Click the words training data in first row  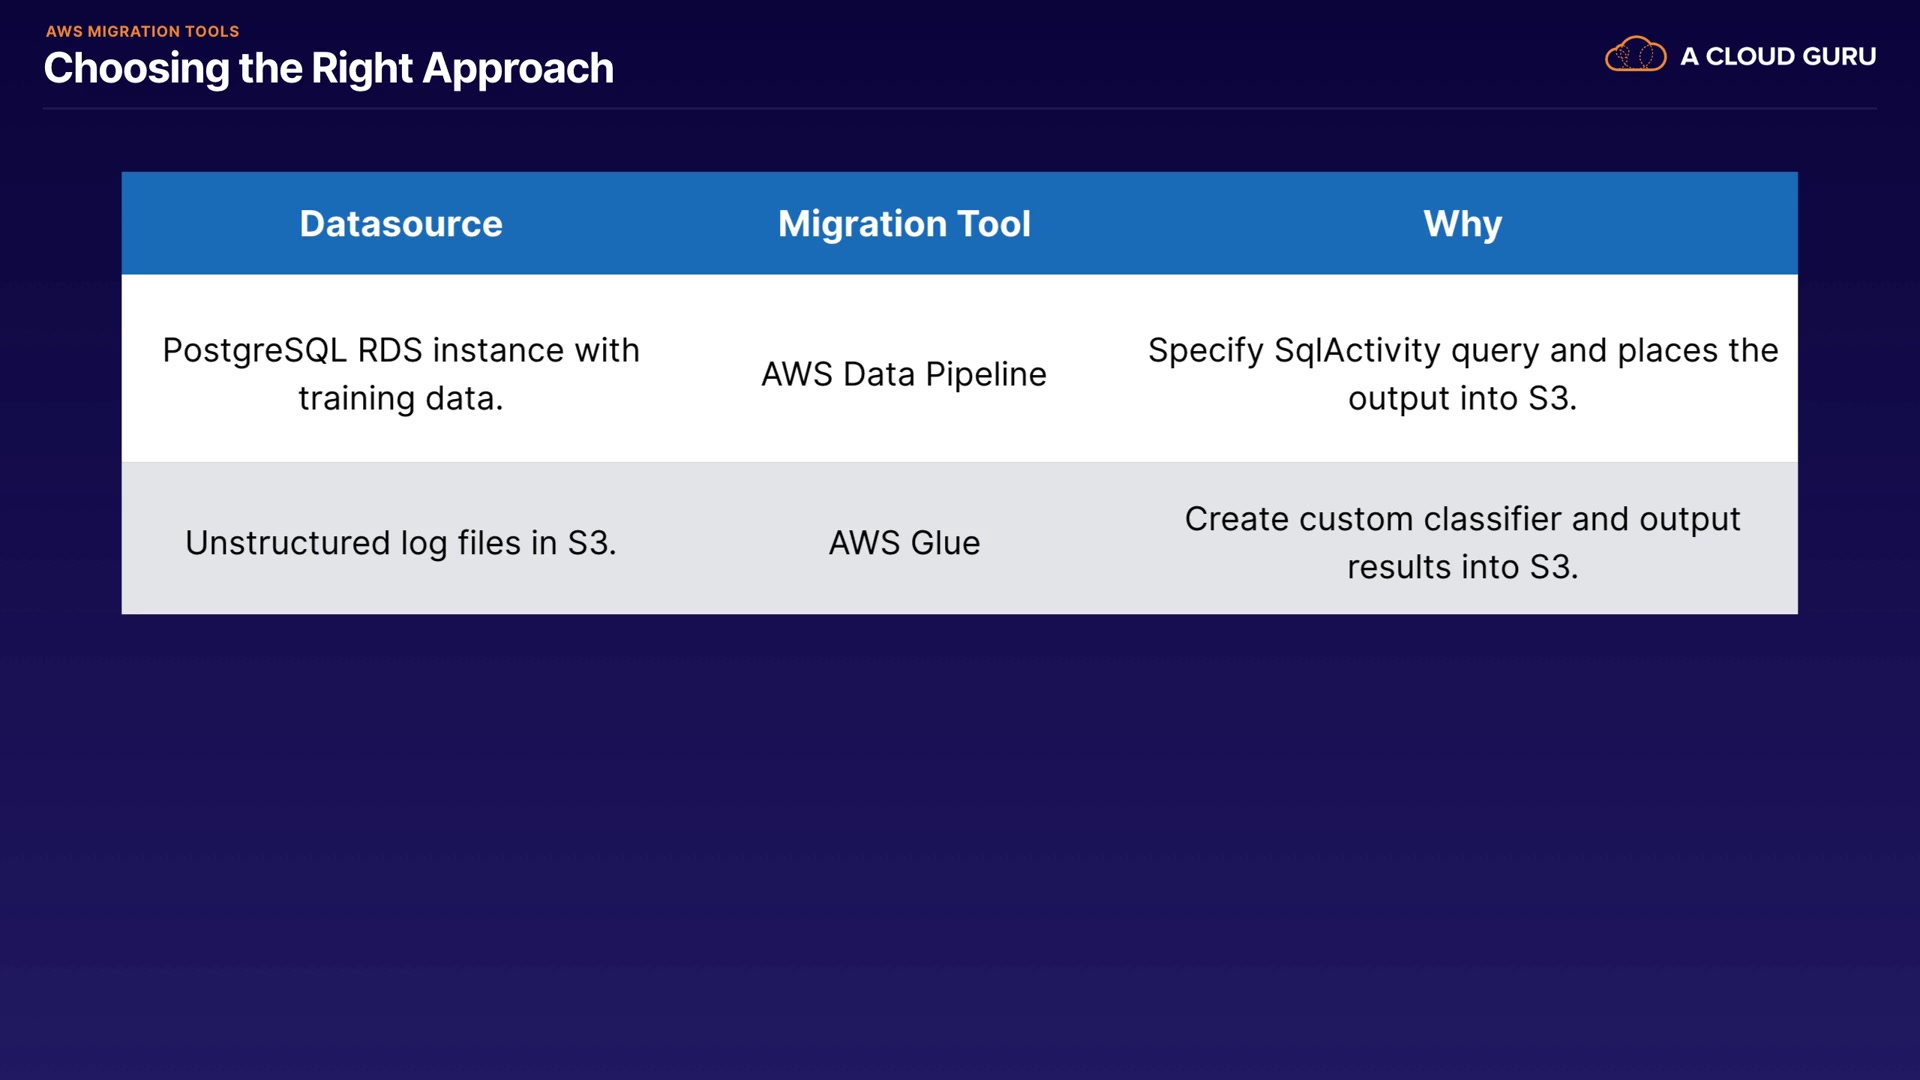[401, 398]
